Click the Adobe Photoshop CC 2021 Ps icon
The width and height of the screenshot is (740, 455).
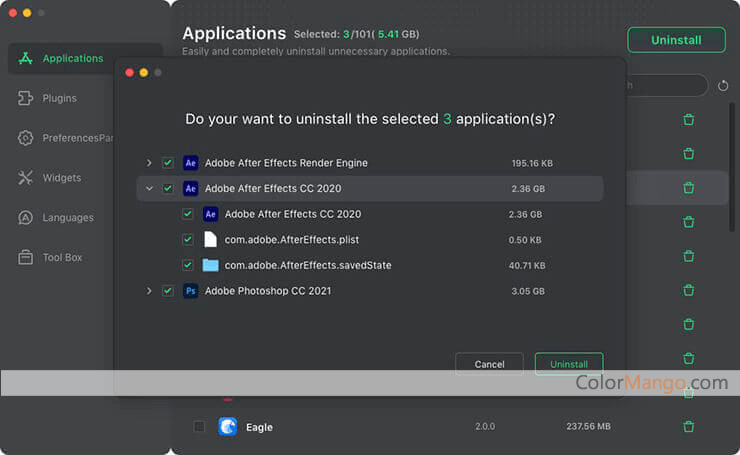[190, 291]
